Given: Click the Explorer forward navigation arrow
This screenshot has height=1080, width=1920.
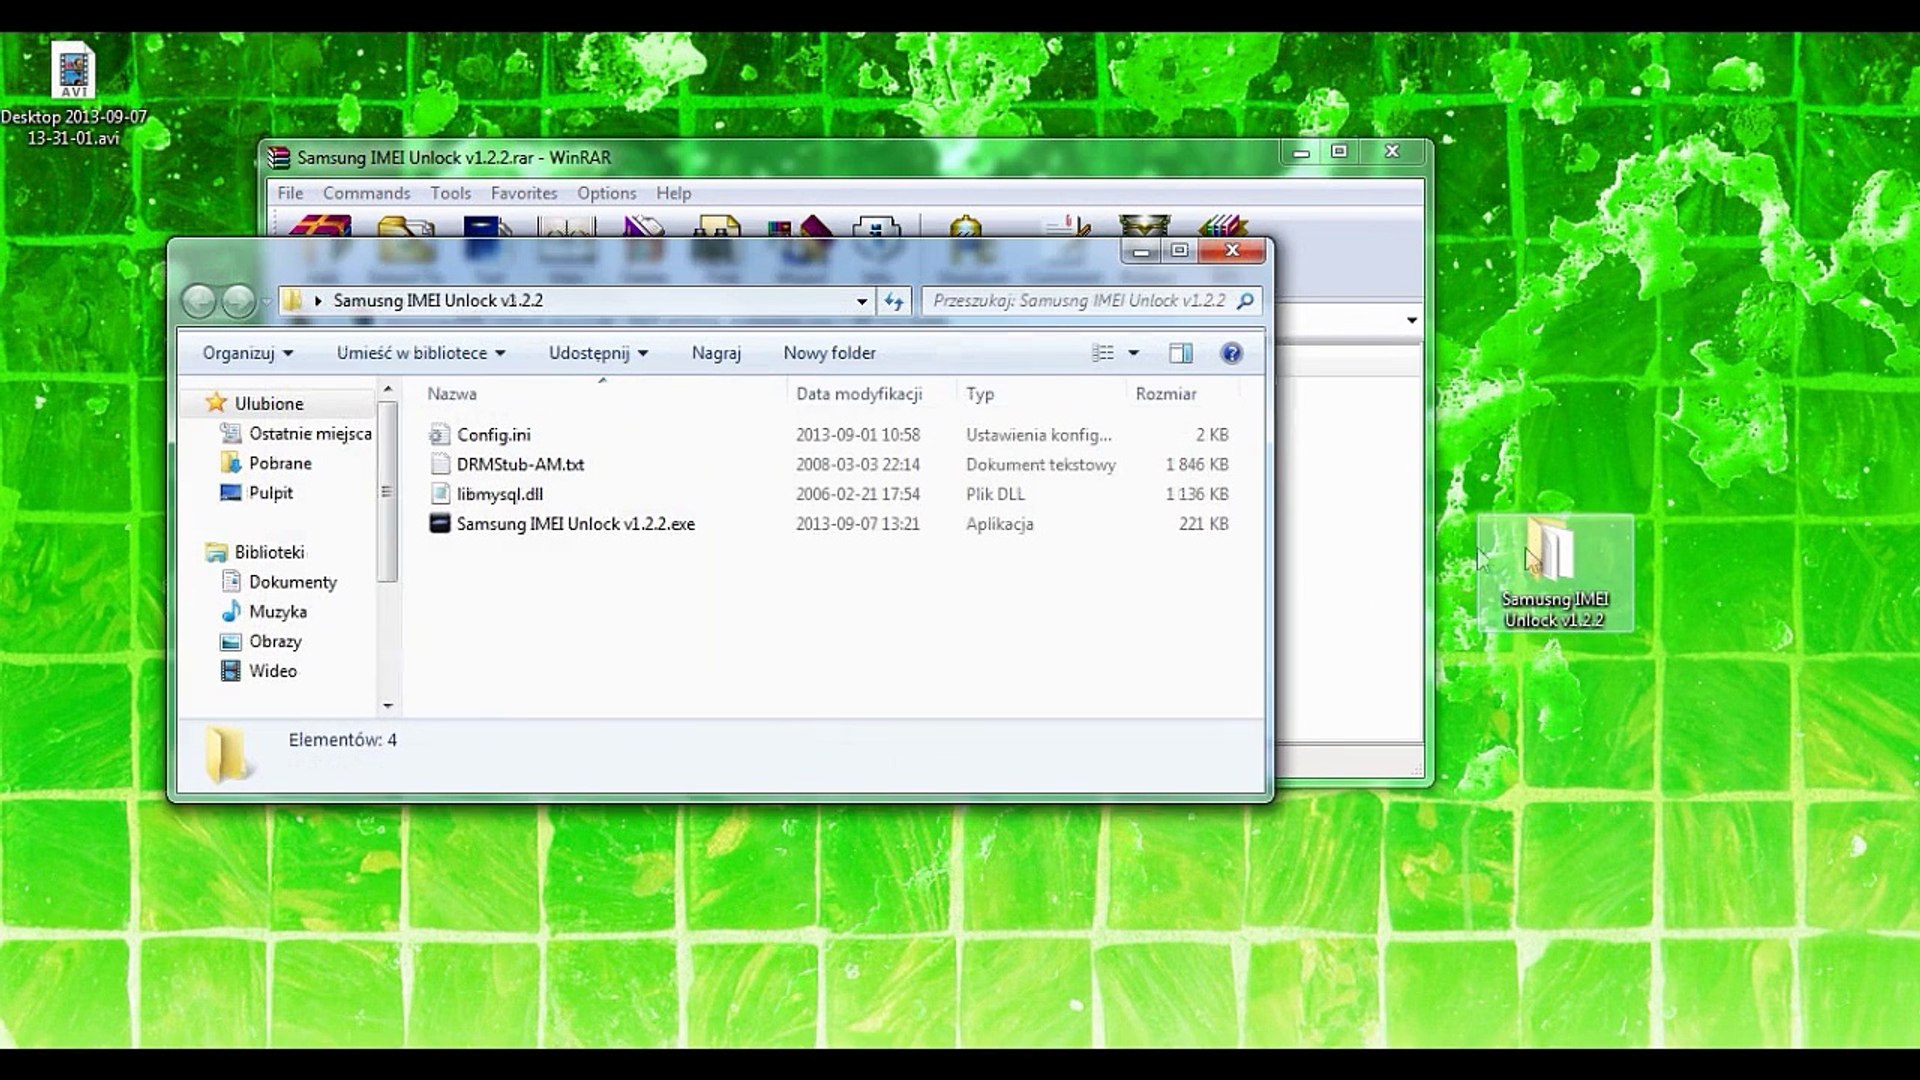Looking at the screenshot, I should [238, 301].
